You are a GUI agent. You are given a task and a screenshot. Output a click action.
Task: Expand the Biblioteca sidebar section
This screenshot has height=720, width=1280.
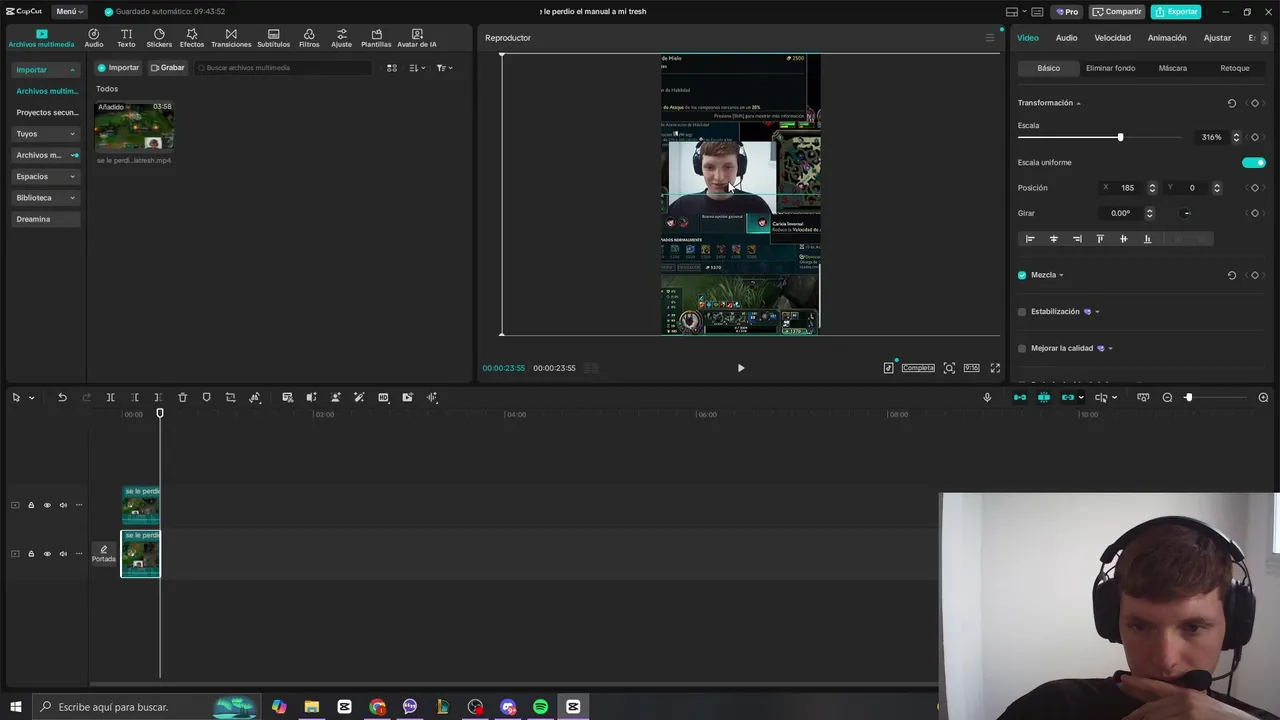click(x=45, y=198)
